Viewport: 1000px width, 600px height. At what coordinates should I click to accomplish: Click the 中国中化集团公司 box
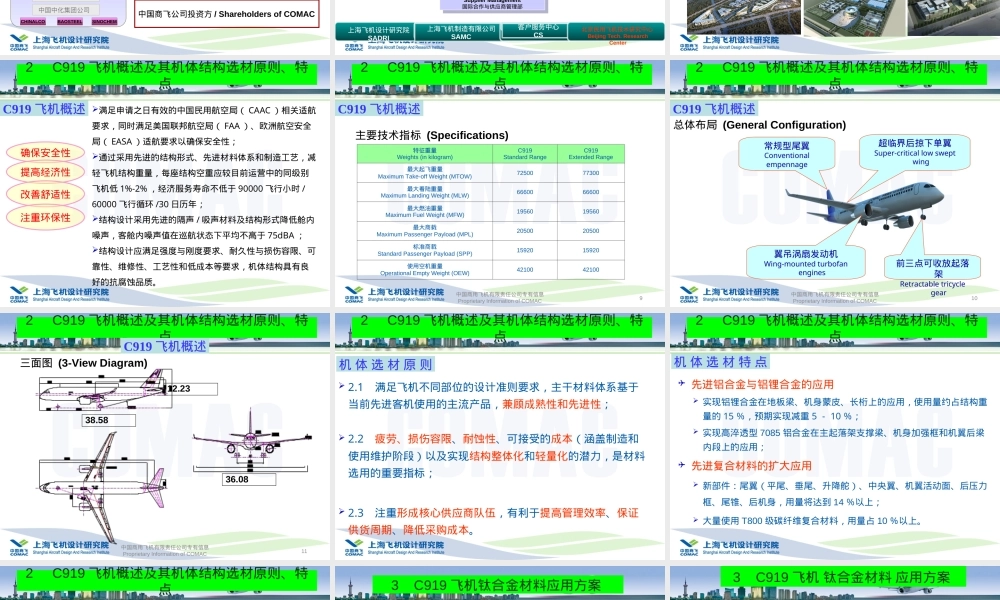pos(64,10)
